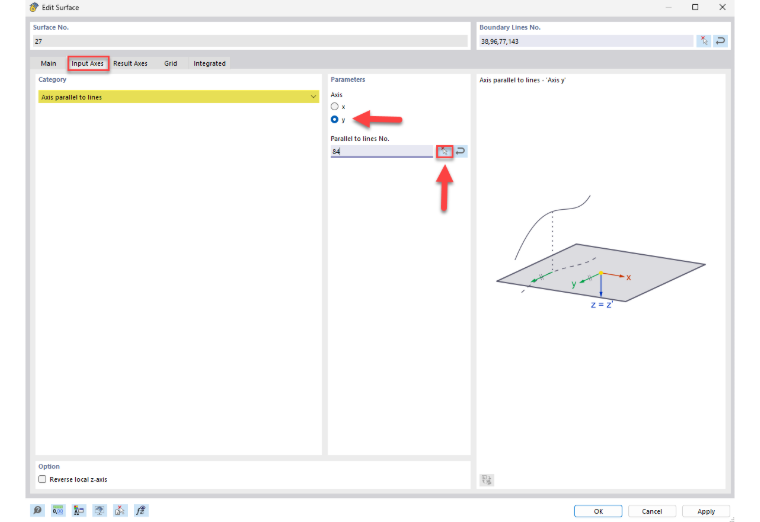760x522 pixels.
Task: Open the formula script icon
Action: click(x=141, y=510)
